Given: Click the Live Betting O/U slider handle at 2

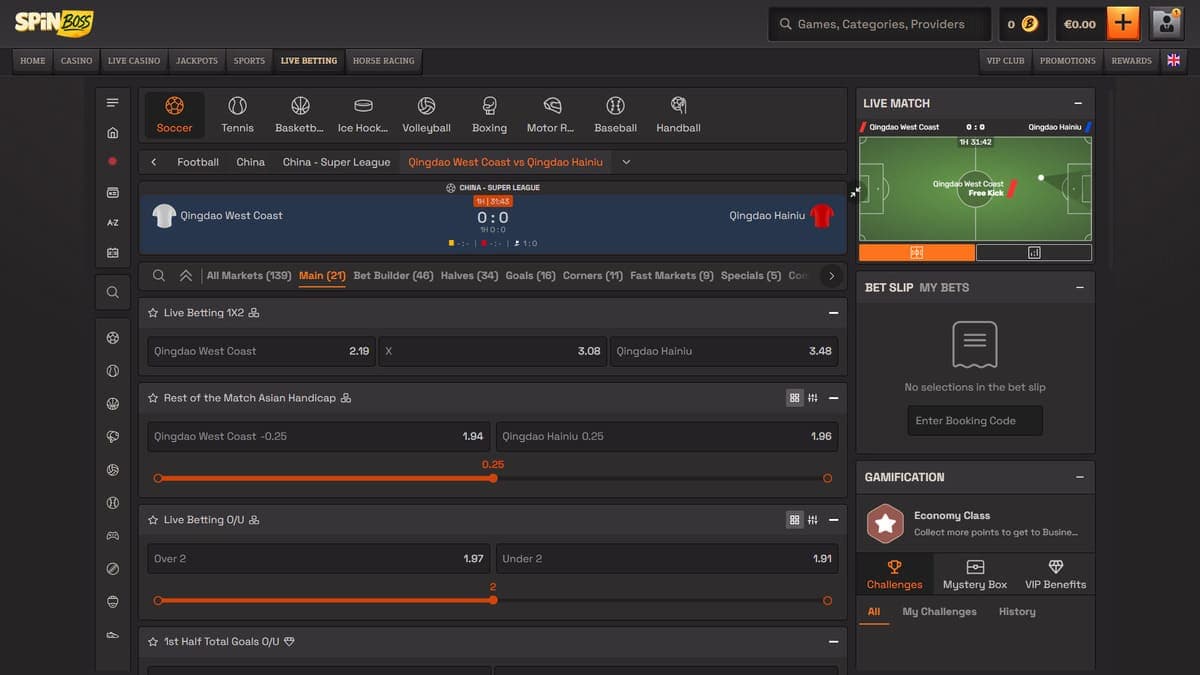Looking at the screenshot, I should point(493,600).
